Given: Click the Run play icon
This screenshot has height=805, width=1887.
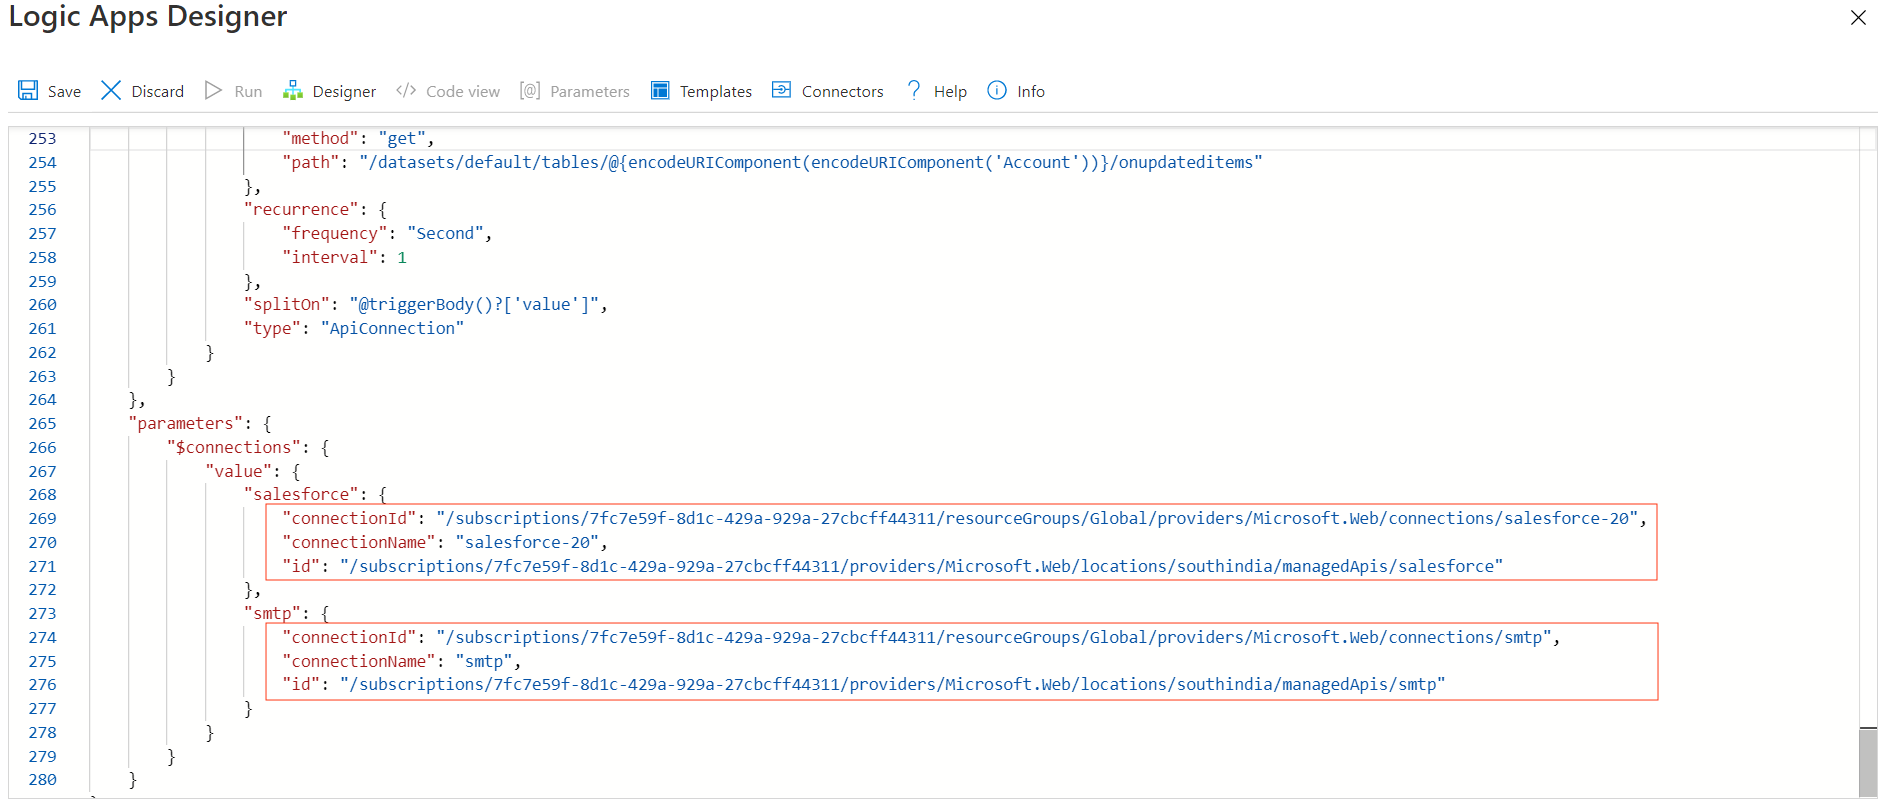Looking at the screenshot, I should (x=213, y=91).
